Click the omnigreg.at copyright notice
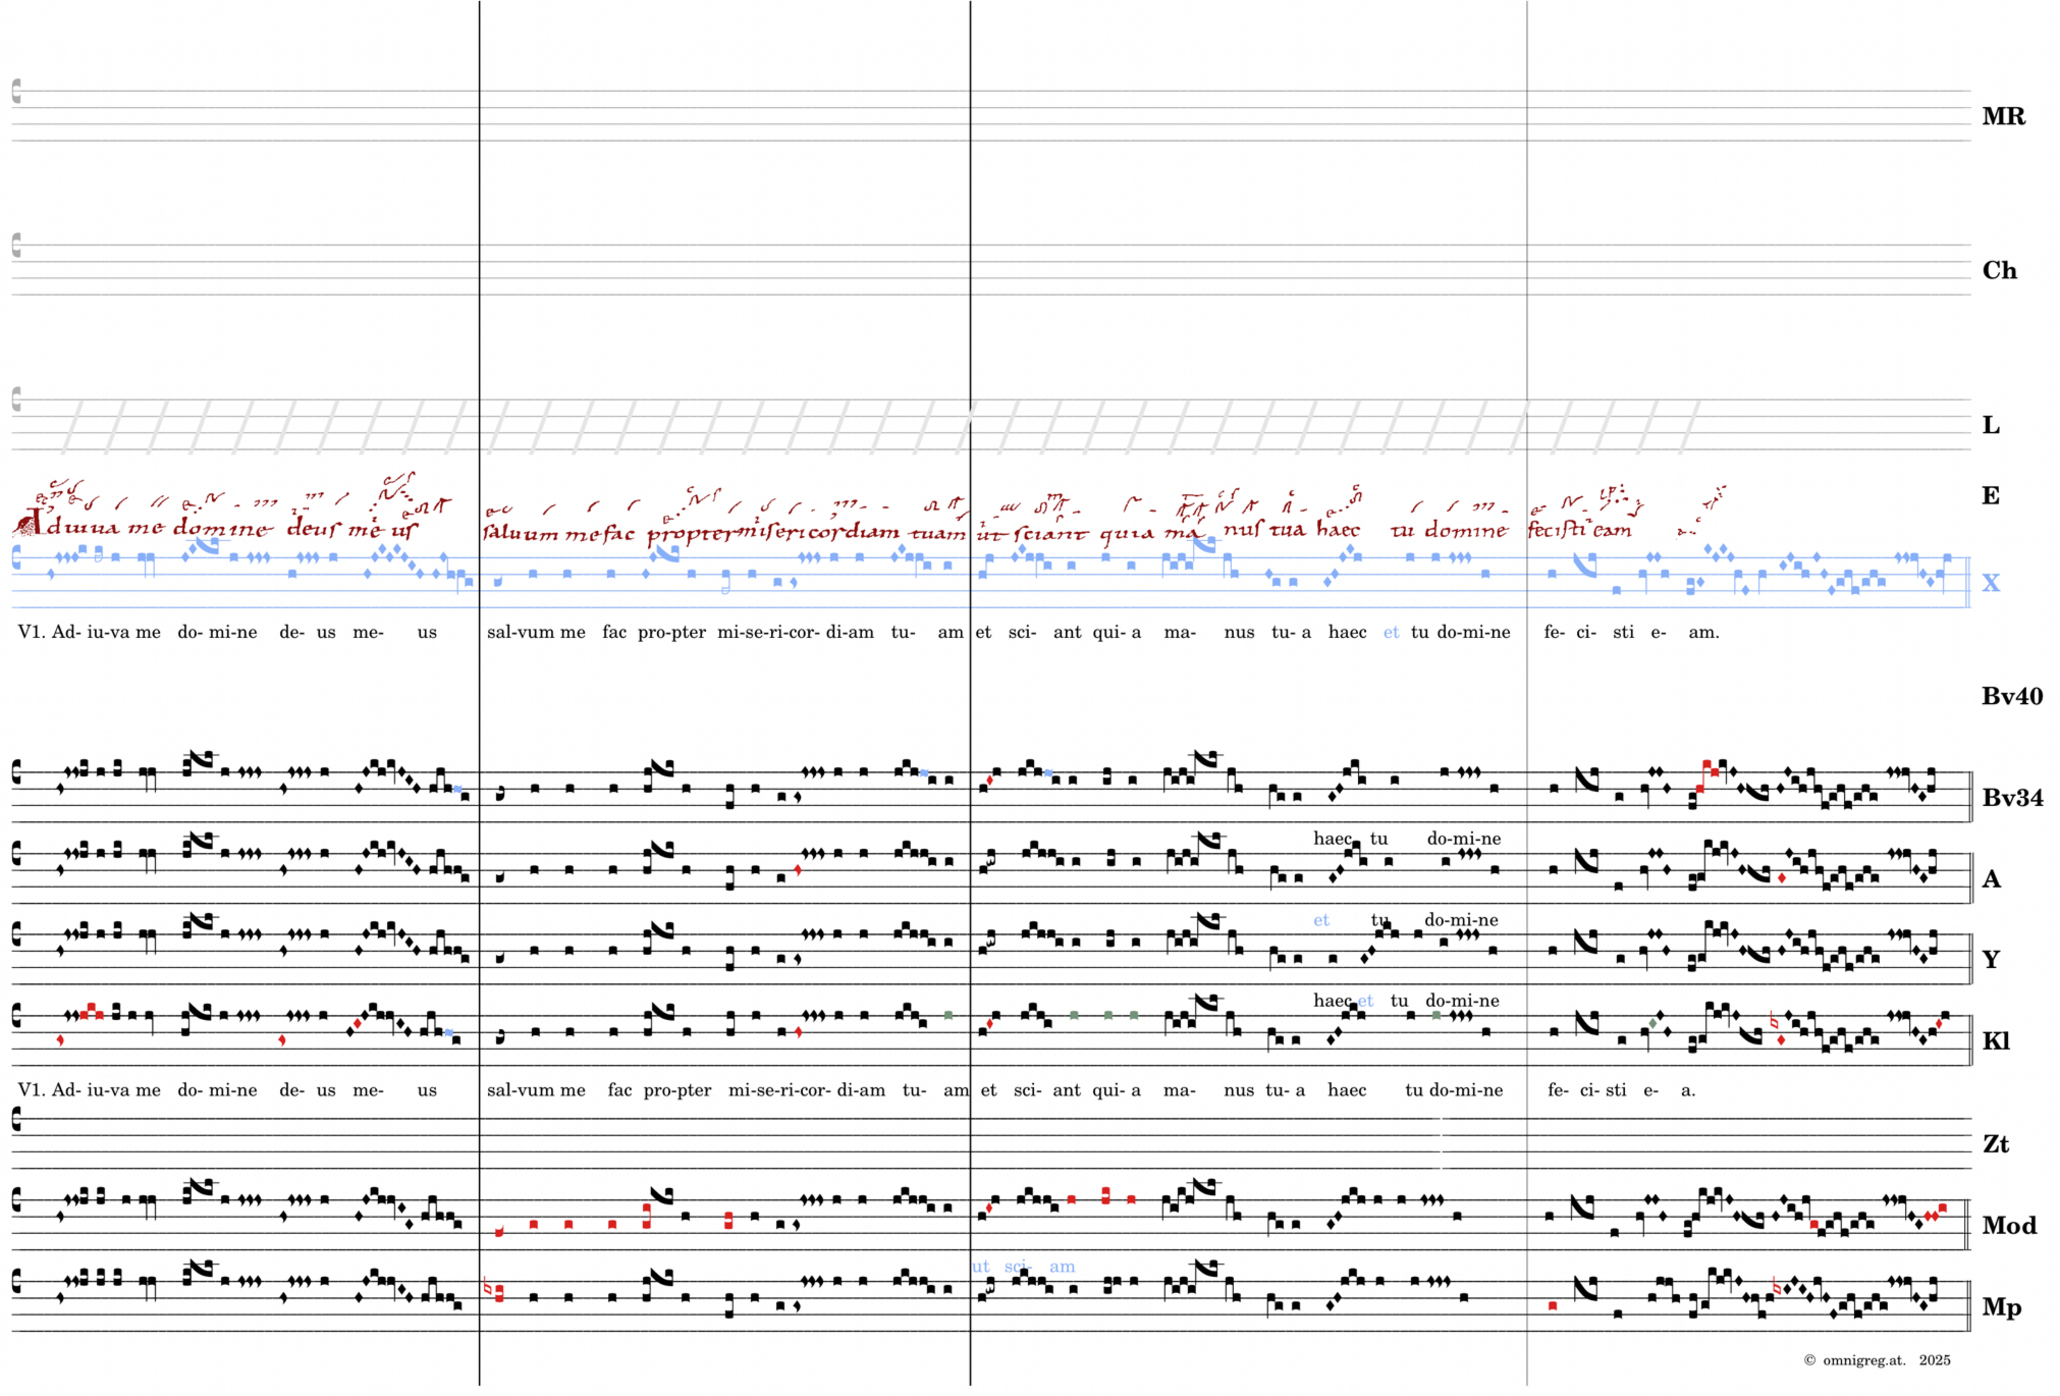2060x1396 pixels. point(1876,1360)
